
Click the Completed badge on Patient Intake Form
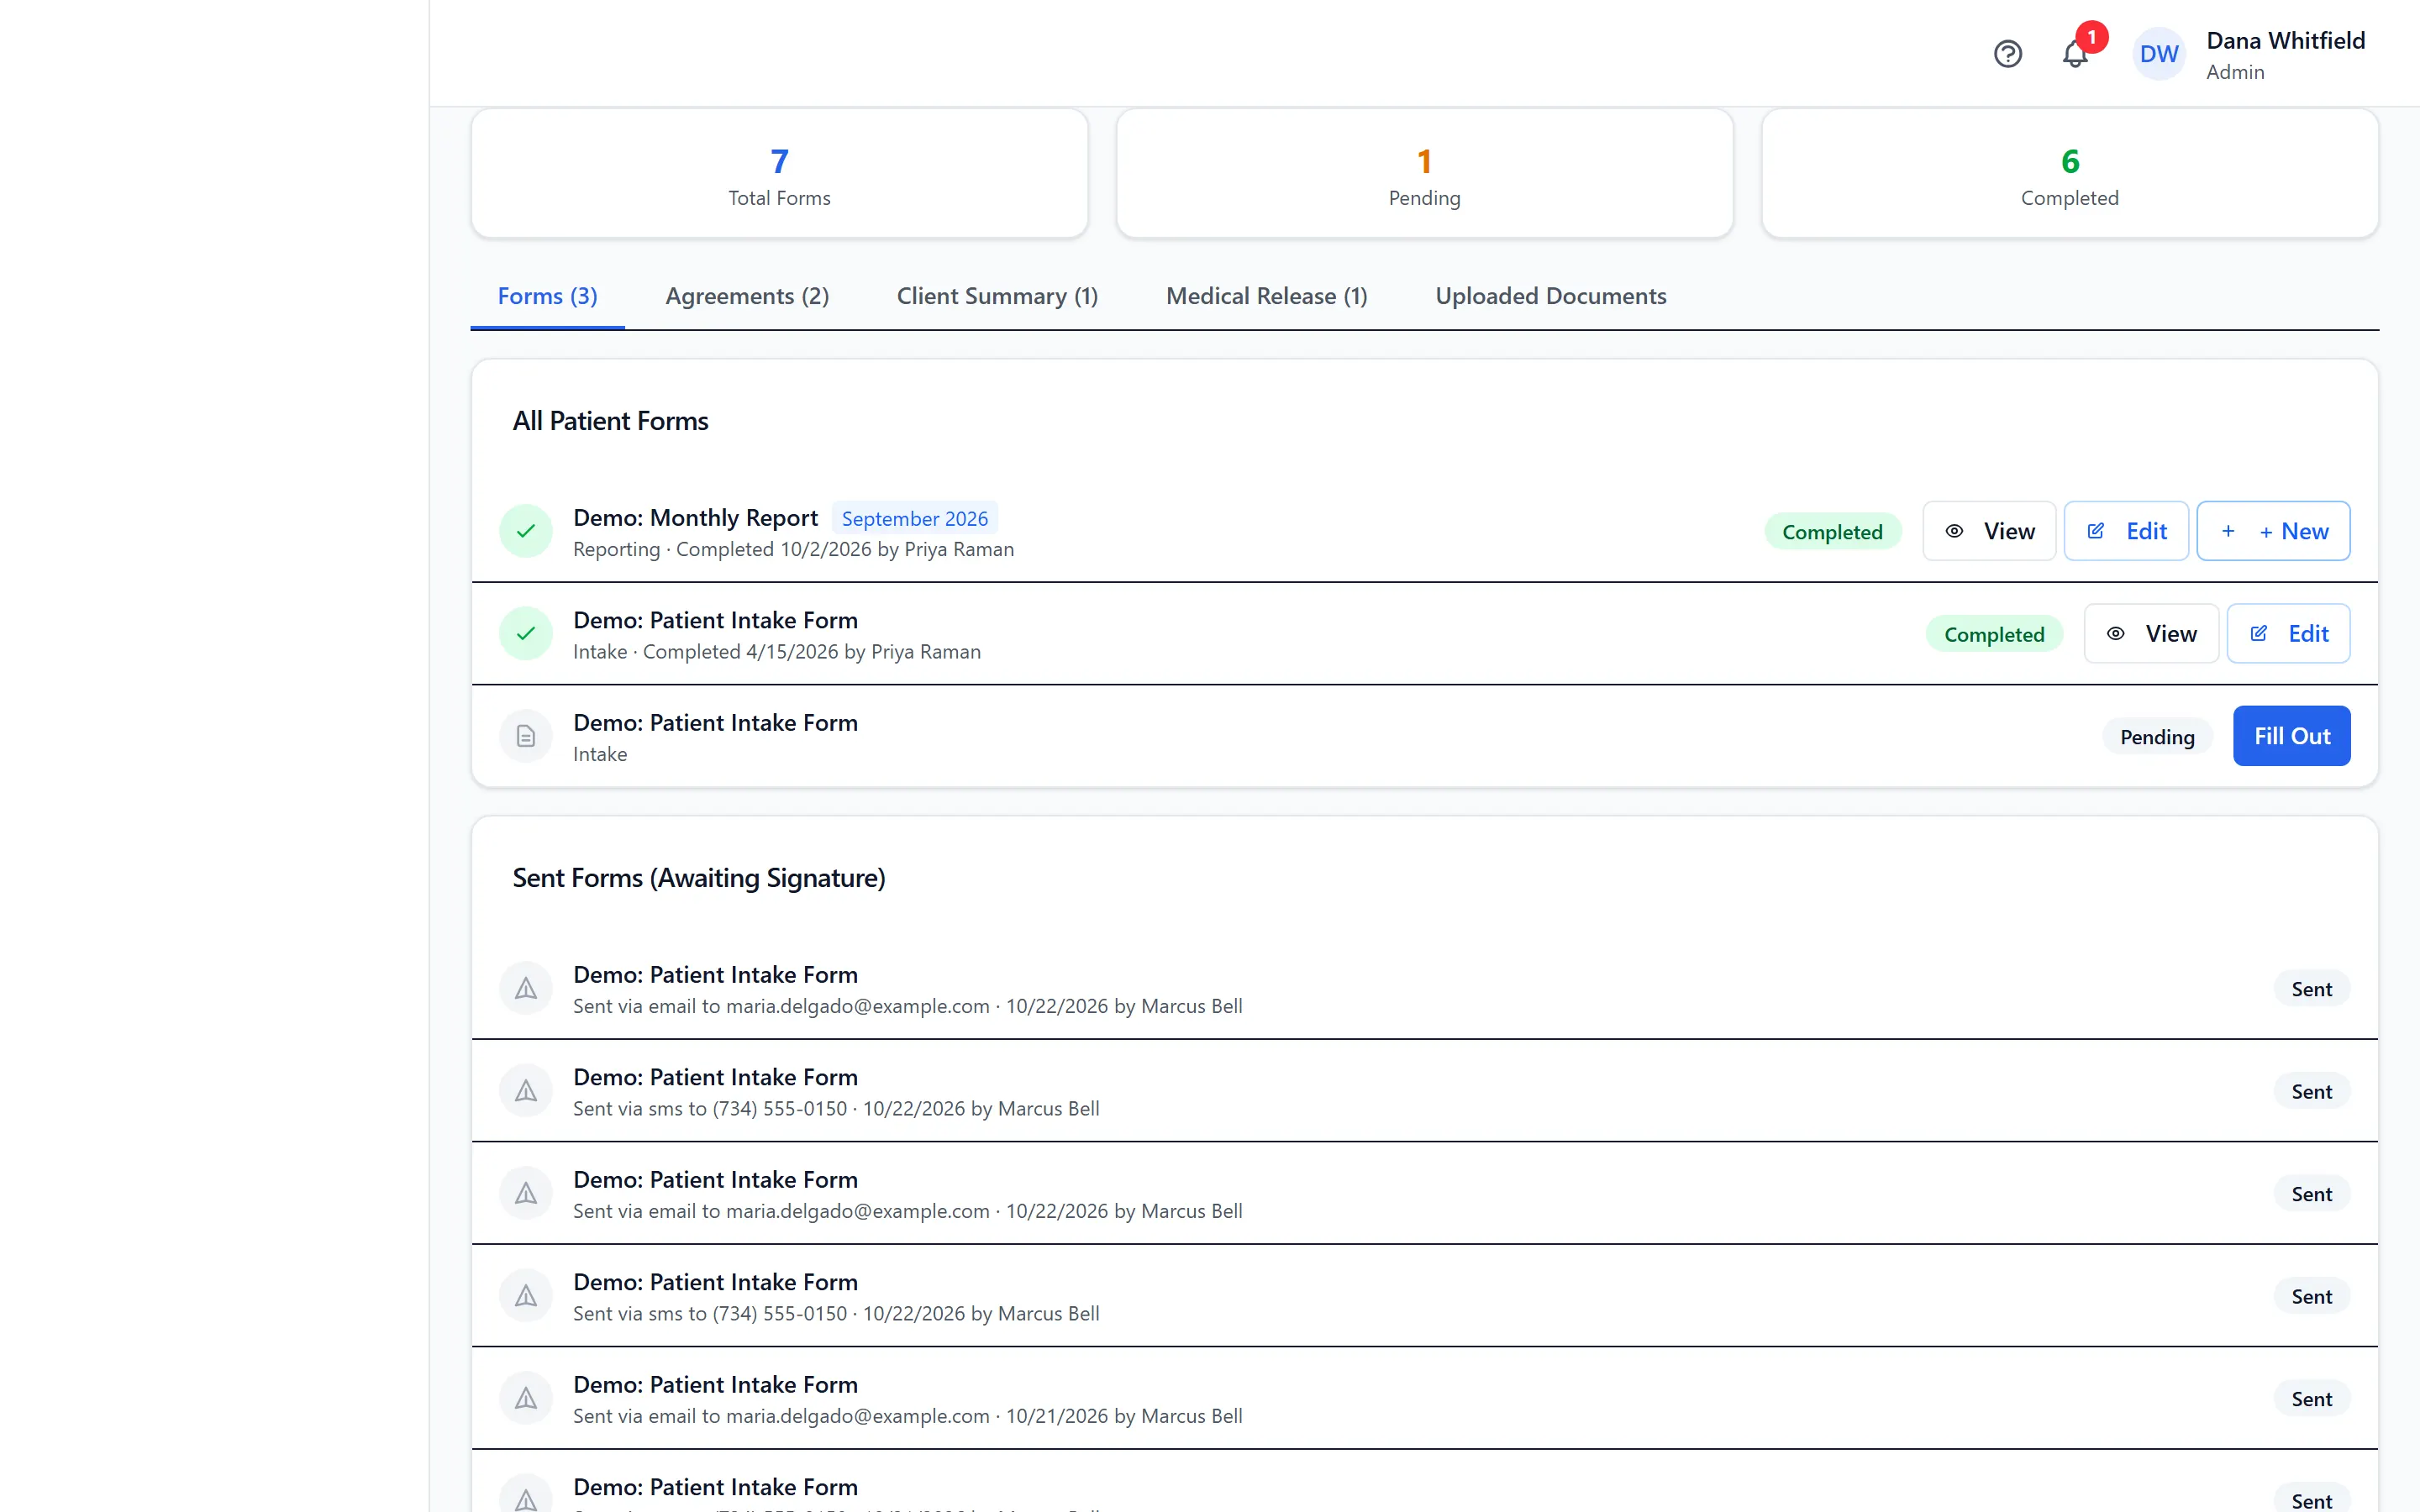(x=1994, y=634)
